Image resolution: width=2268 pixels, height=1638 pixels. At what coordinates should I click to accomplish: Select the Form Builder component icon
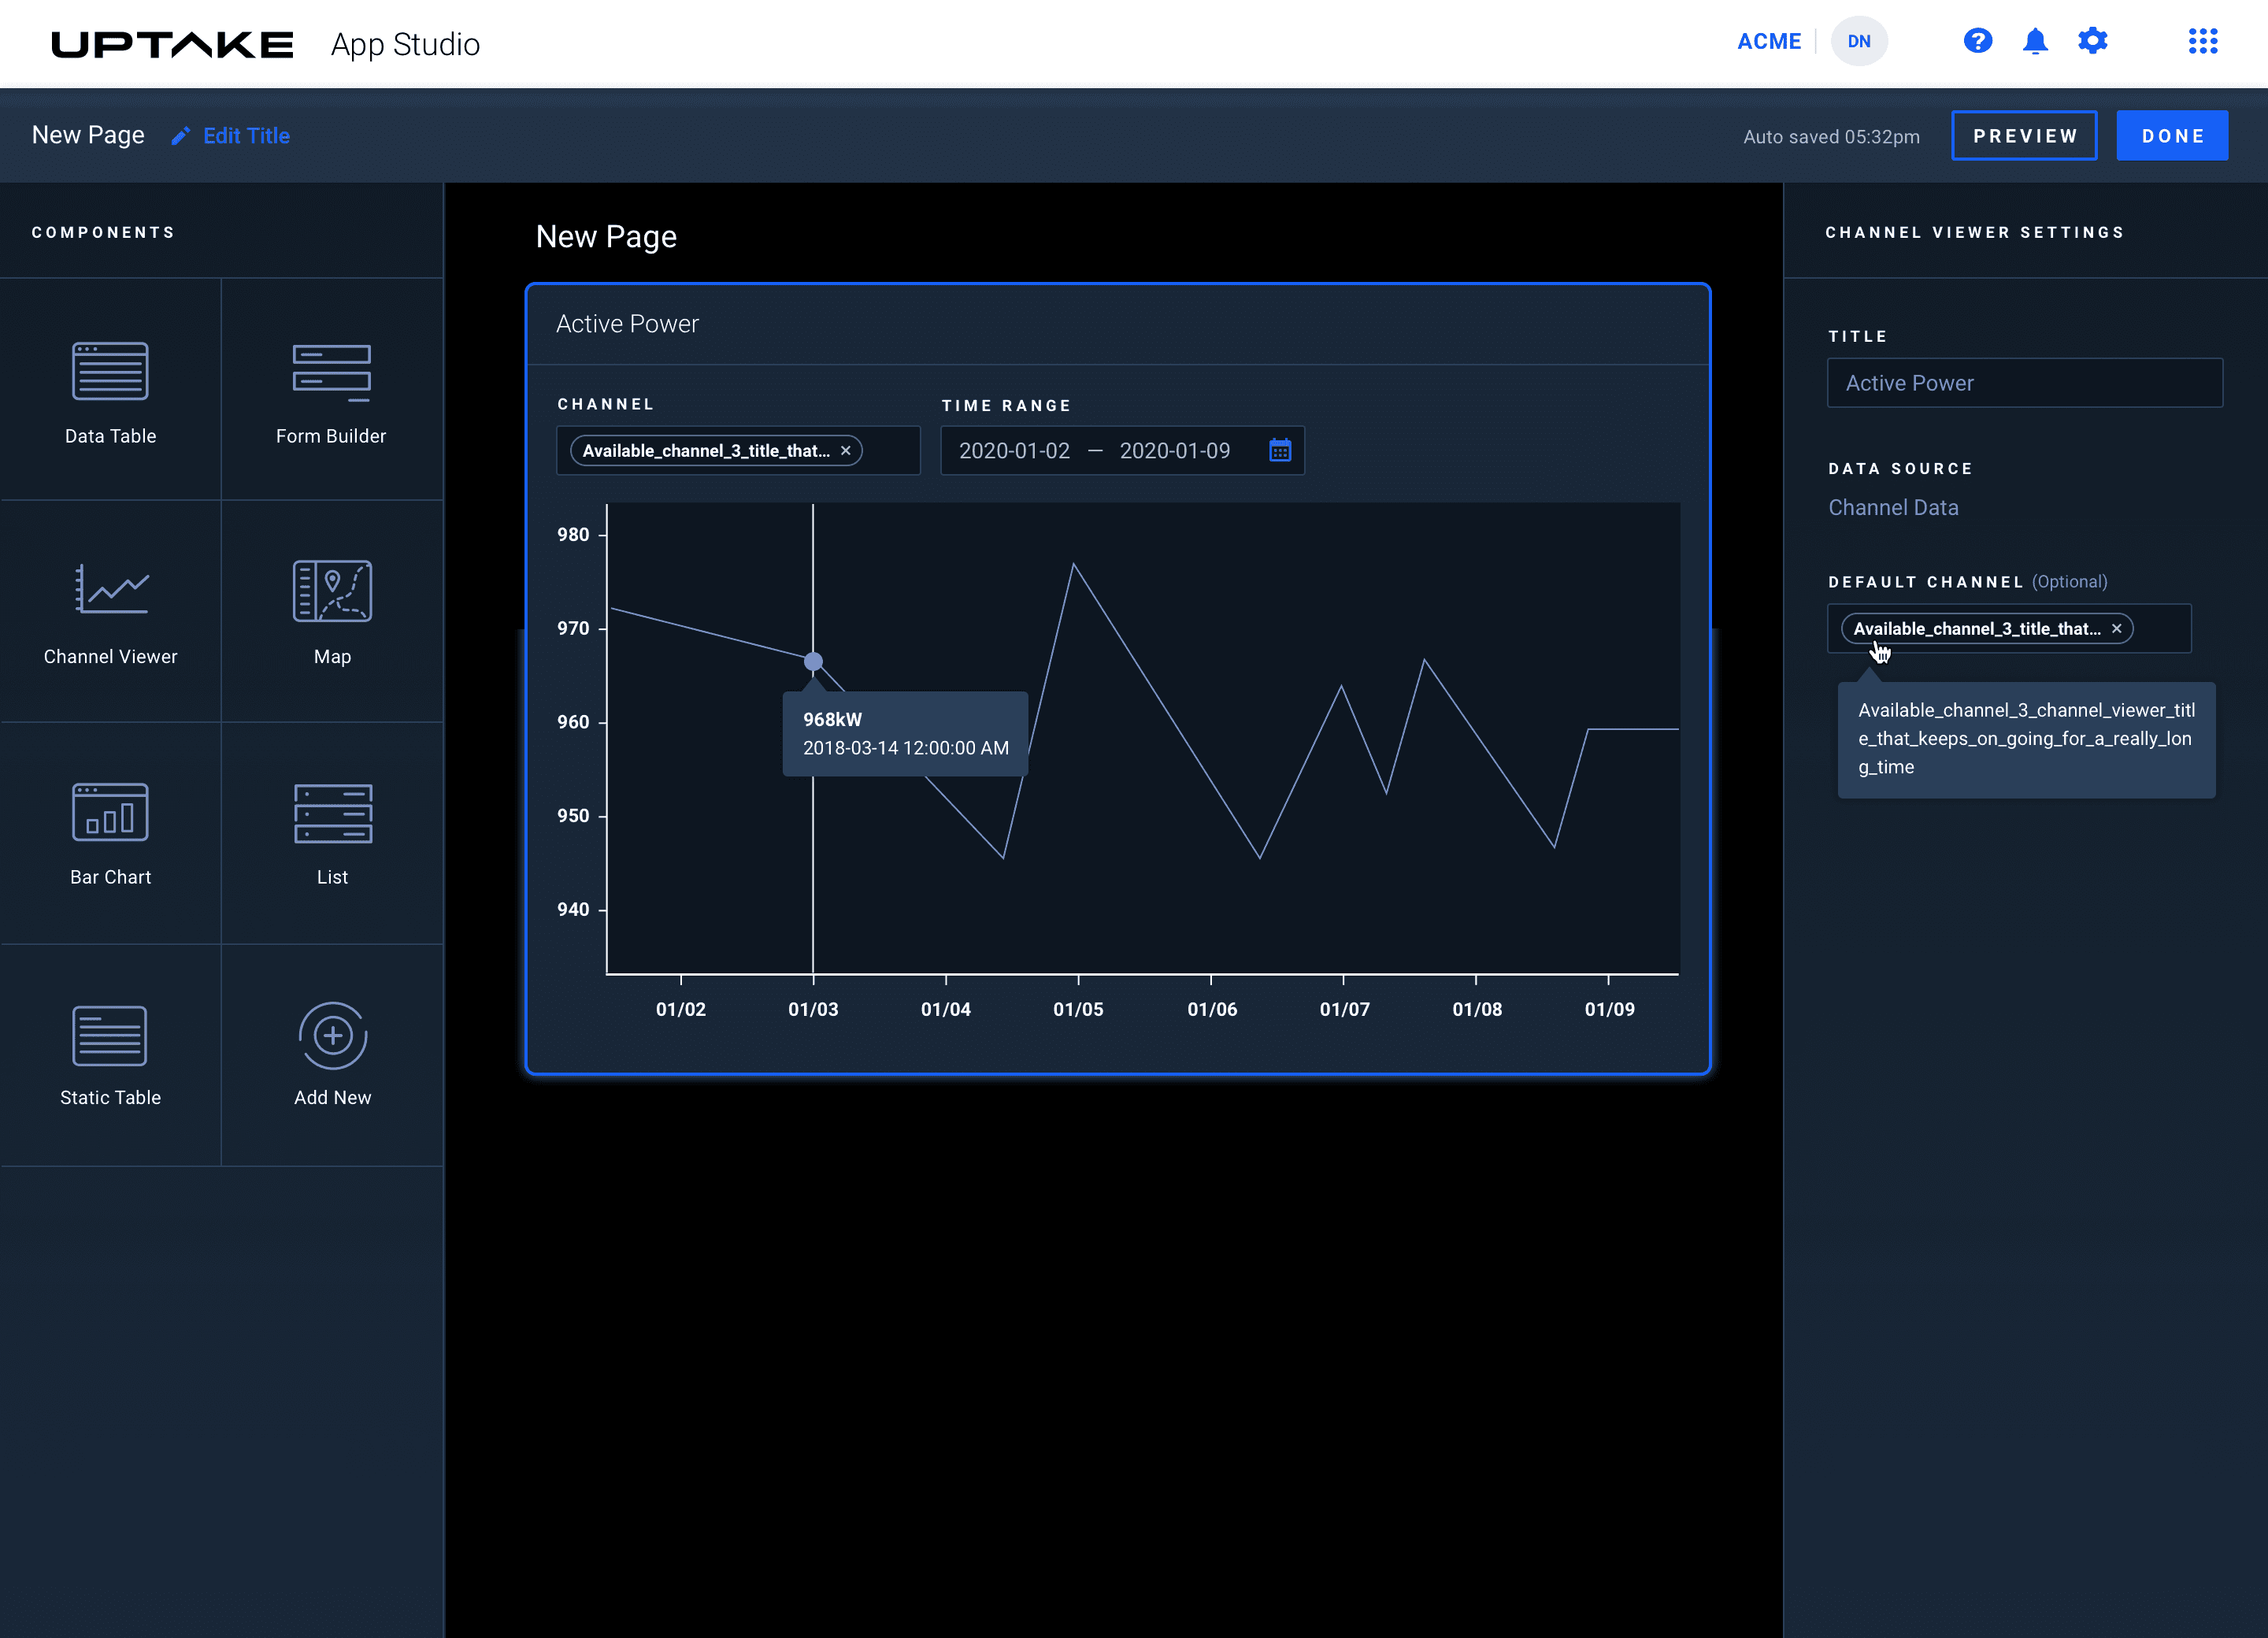click(331, 371)
